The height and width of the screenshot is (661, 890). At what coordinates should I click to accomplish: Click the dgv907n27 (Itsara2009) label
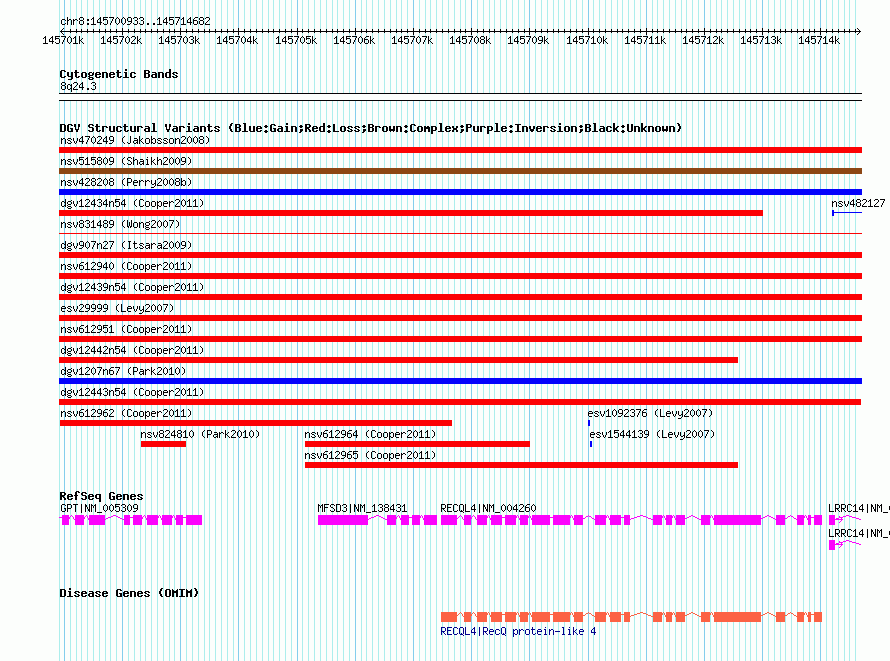(126, 245)
